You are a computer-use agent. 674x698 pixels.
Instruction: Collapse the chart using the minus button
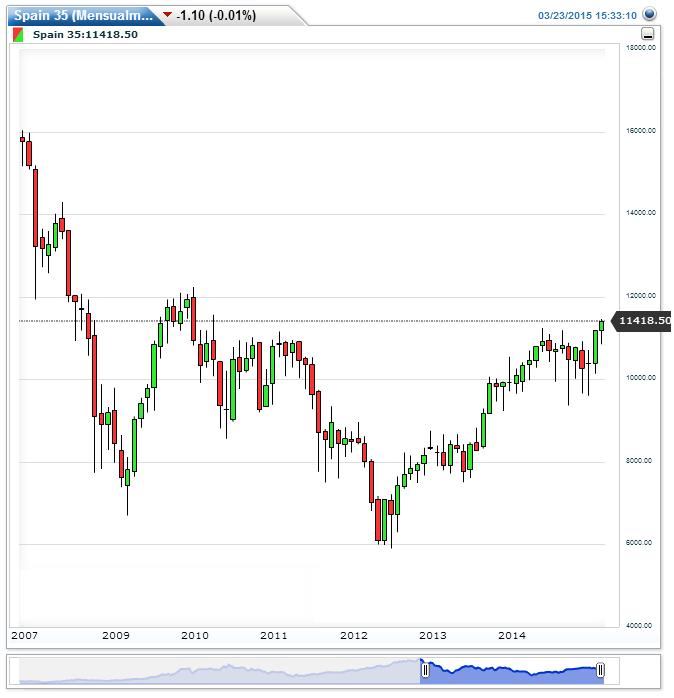[648, 34]
